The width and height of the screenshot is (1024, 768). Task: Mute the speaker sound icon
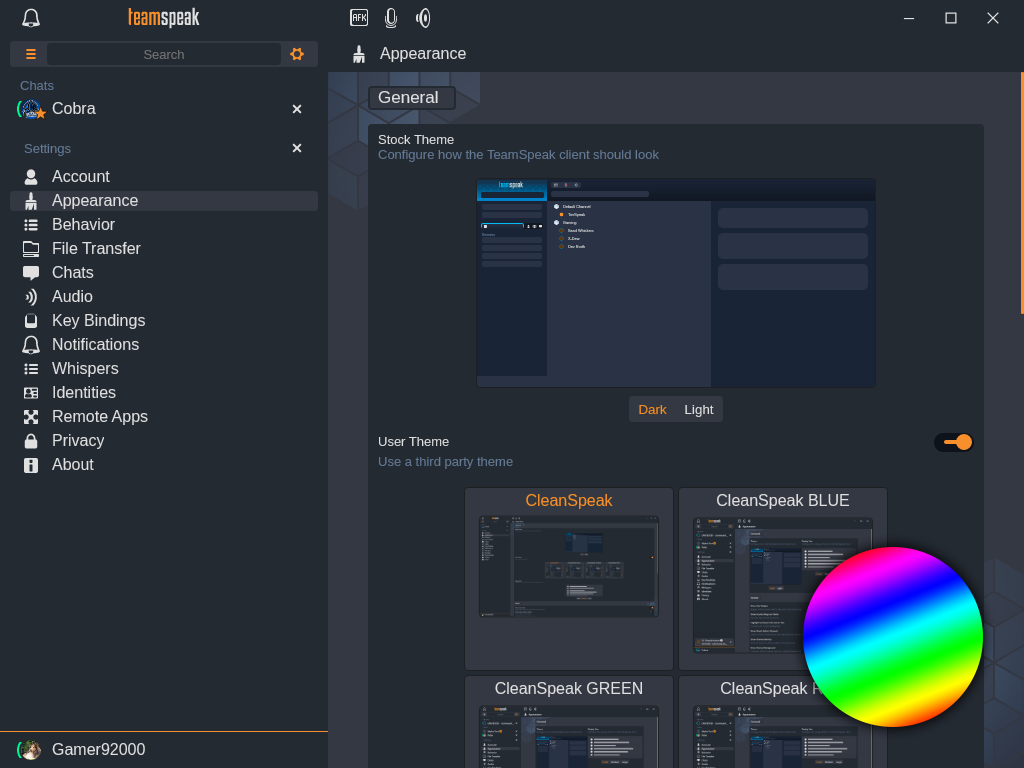(423, 18)
